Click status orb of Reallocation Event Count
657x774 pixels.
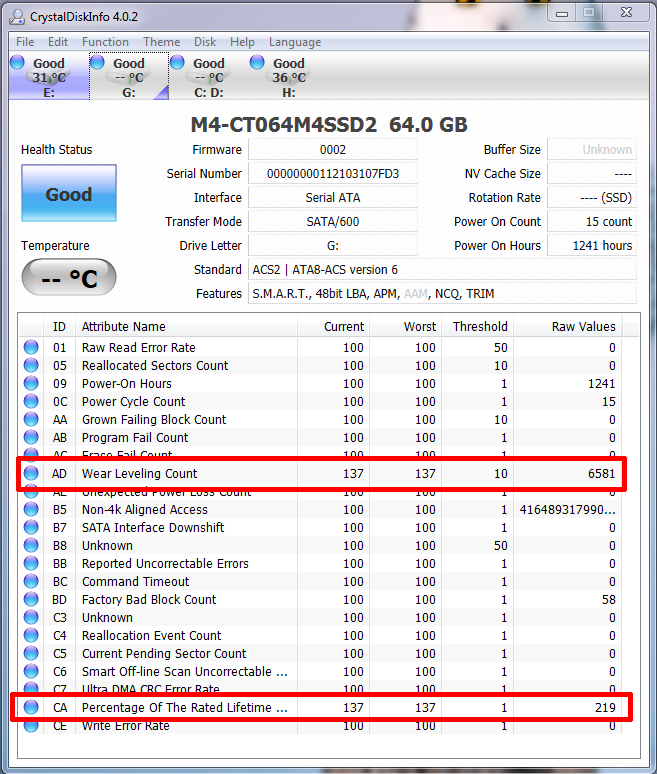click(31, 635)
